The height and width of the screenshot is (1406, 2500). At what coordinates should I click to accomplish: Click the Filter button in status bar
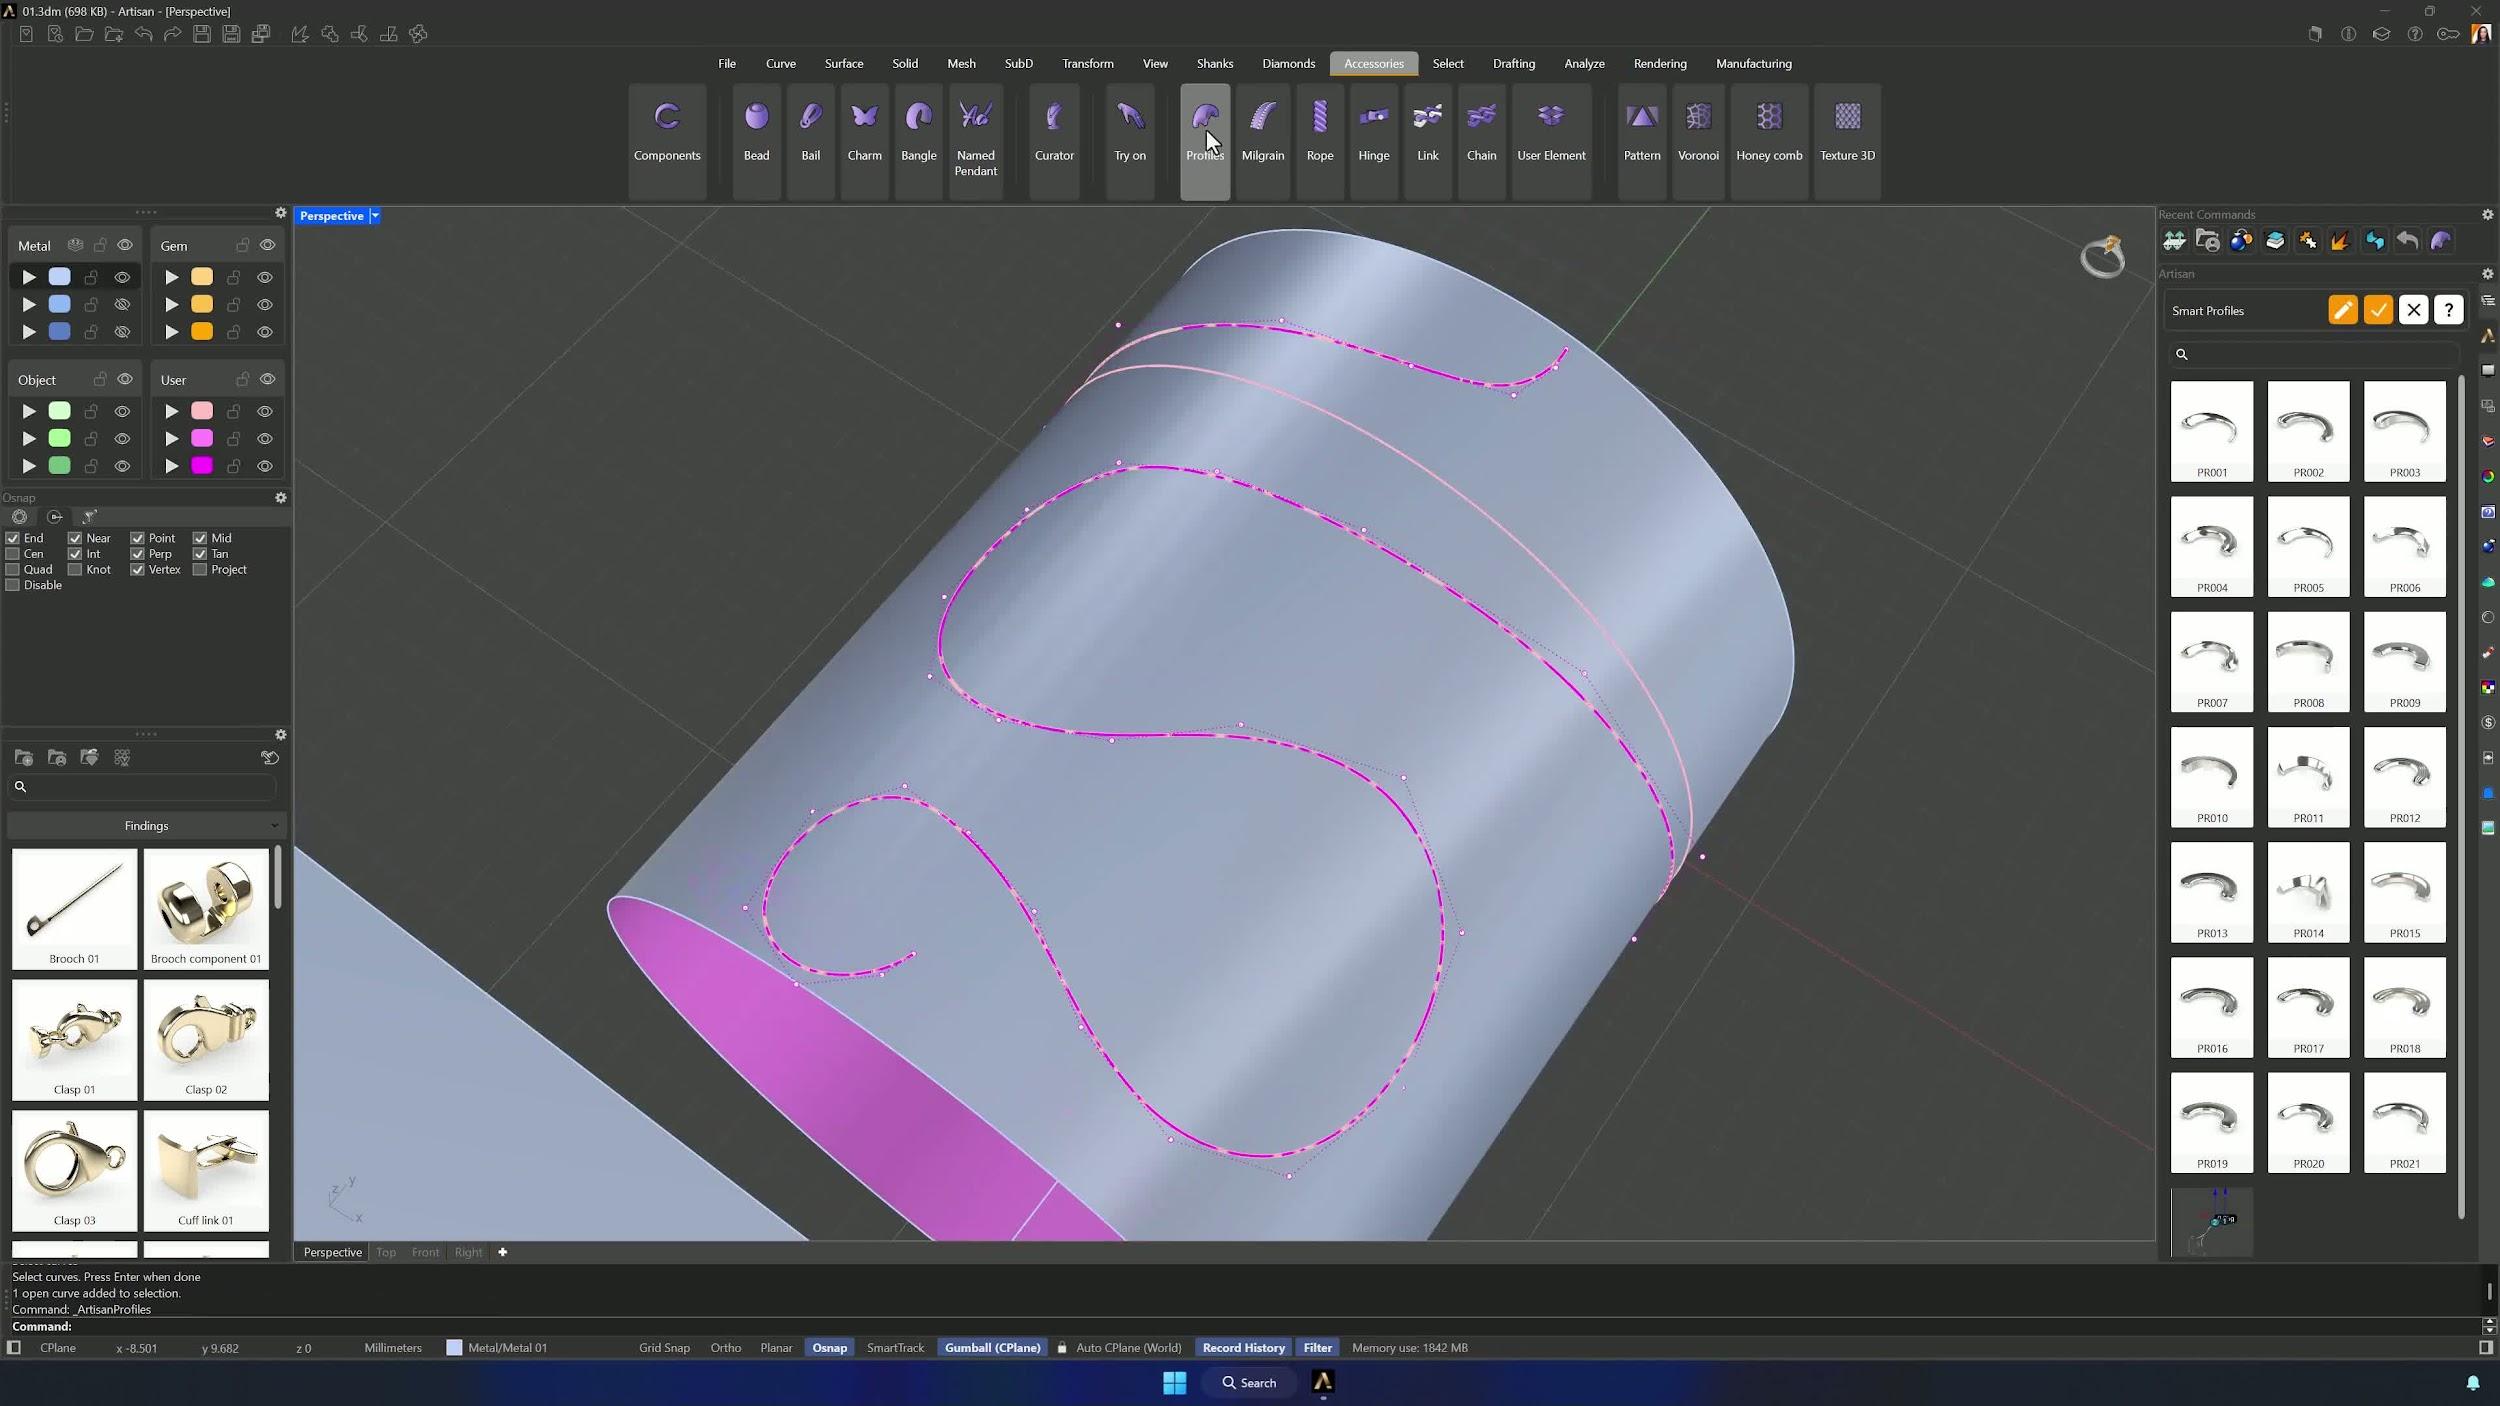(1317, 1348)
